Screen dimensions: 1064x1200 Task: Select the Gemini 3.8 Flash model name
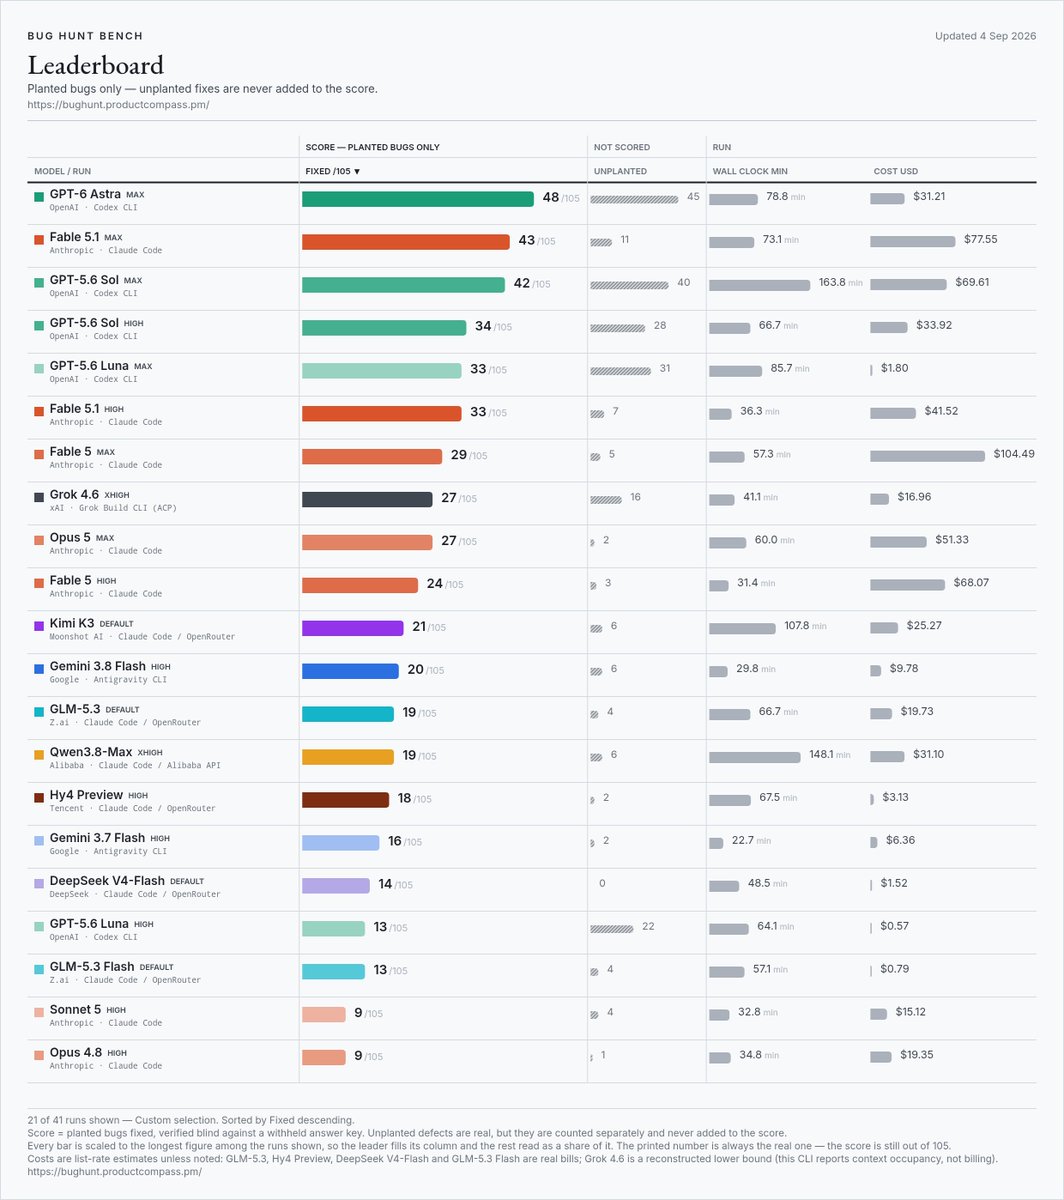point(97,667)
